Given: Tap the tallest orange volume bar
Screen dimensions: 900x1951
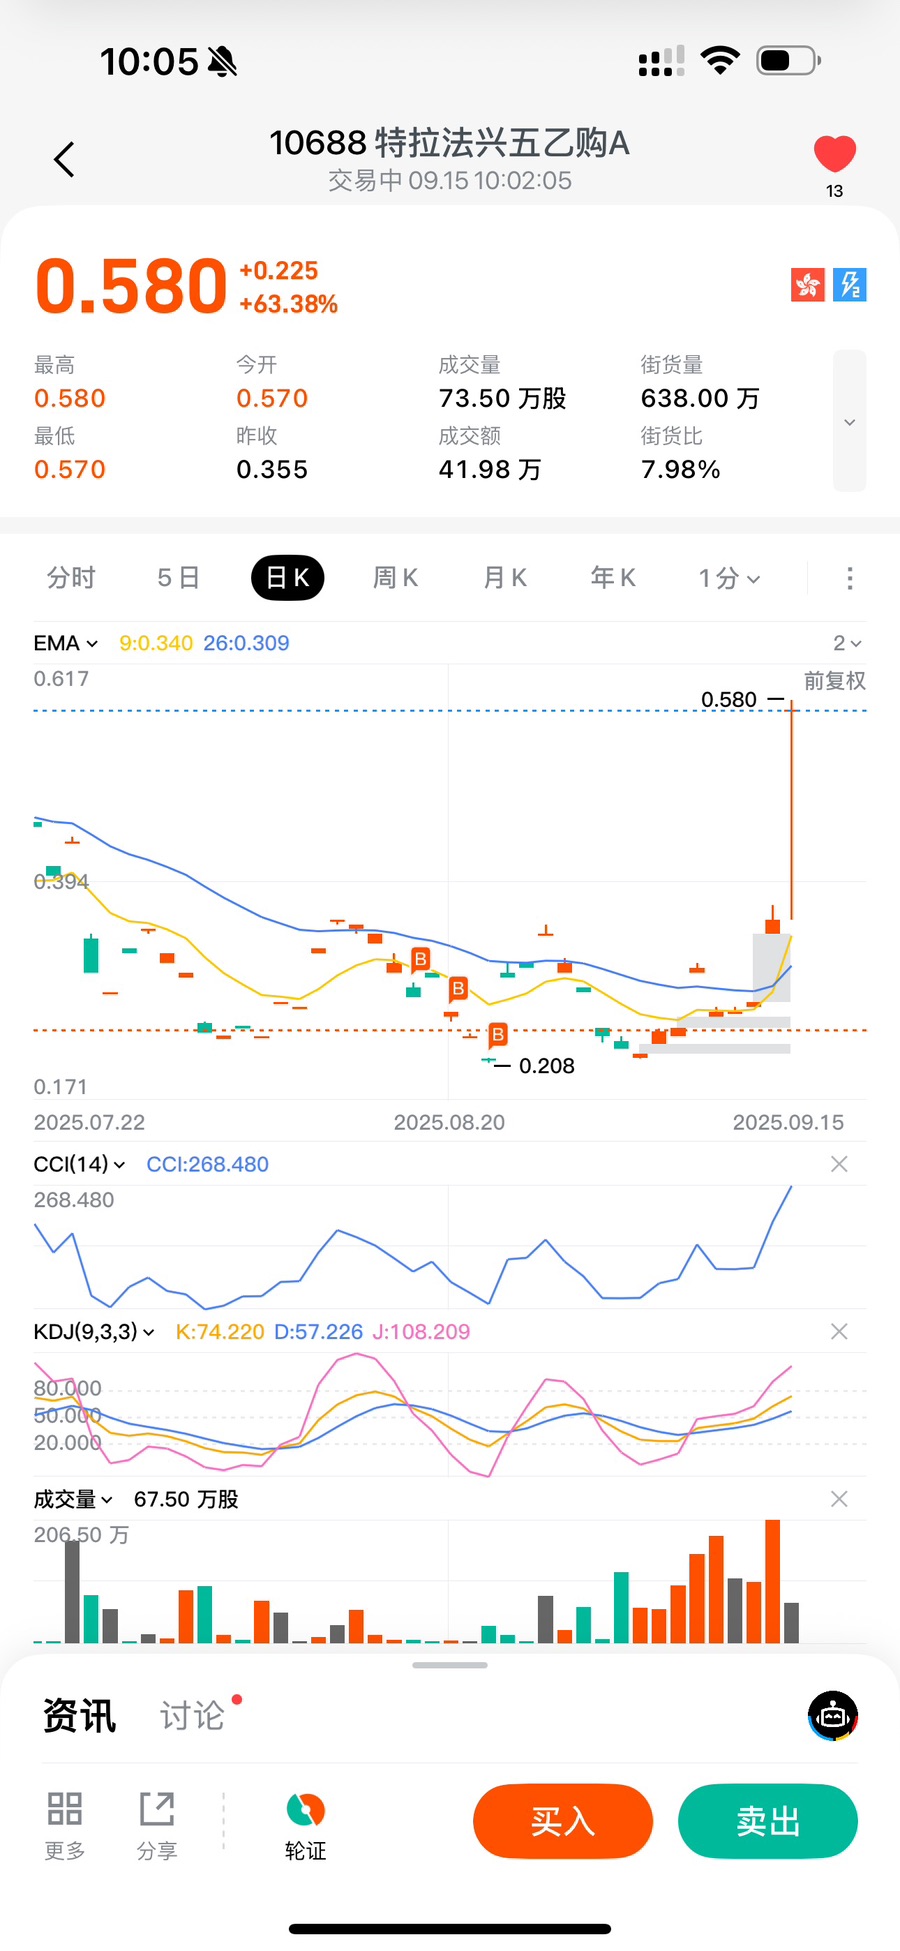Looking at the screenshot, I should [x=772, y=1581].
